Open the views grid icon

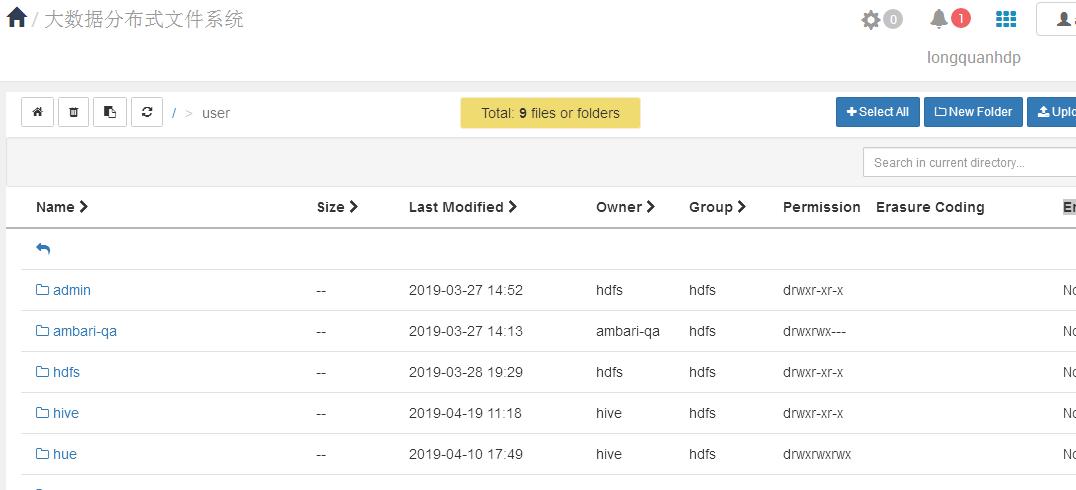1006,19
